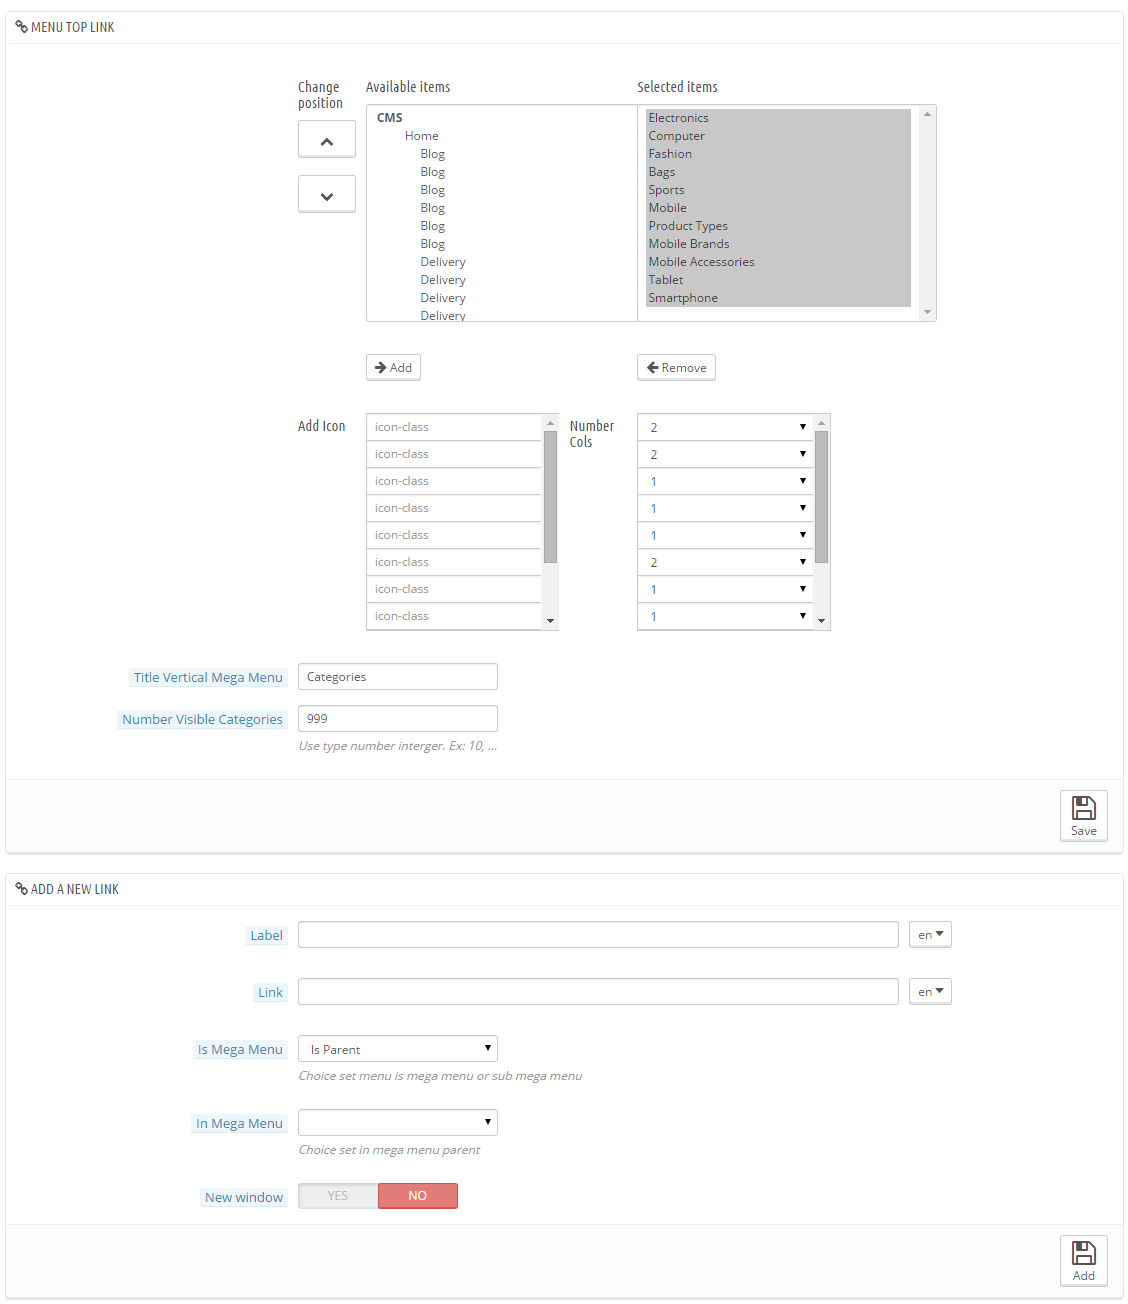Click Title Vertical Mega Menu input
Image resolution: width=1128 pixels, height=1304 pixels.
(x=398, y=677)
